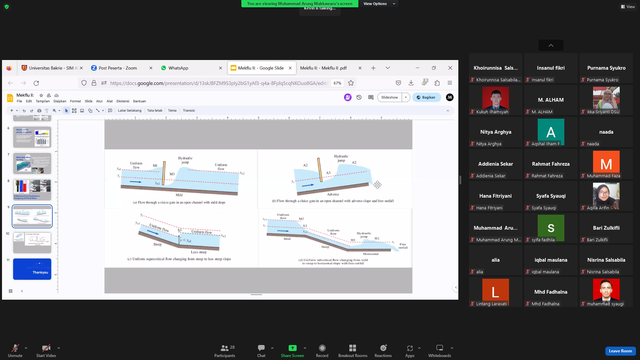
Task: Expand chat options arrow
Action: click(272, 348)
